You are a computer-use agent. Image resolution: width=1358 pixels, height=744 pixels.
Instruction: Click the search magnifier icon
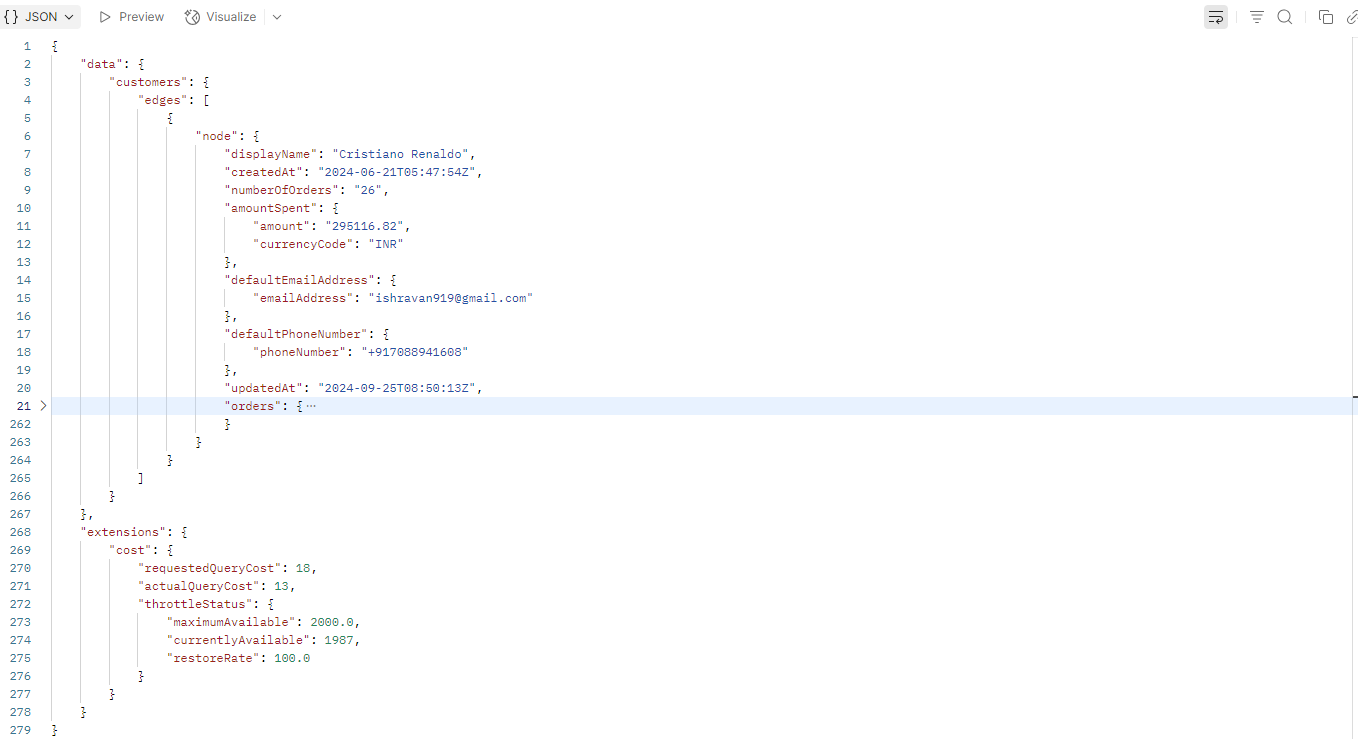[x=1285, y=17]
